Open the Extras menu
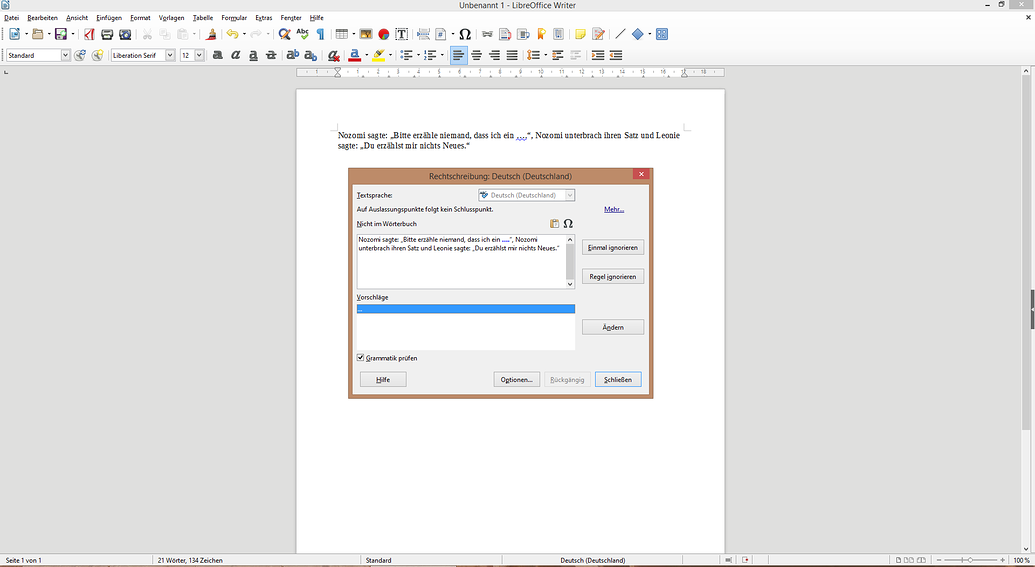 pyautogui.click(x=264, y=18)
